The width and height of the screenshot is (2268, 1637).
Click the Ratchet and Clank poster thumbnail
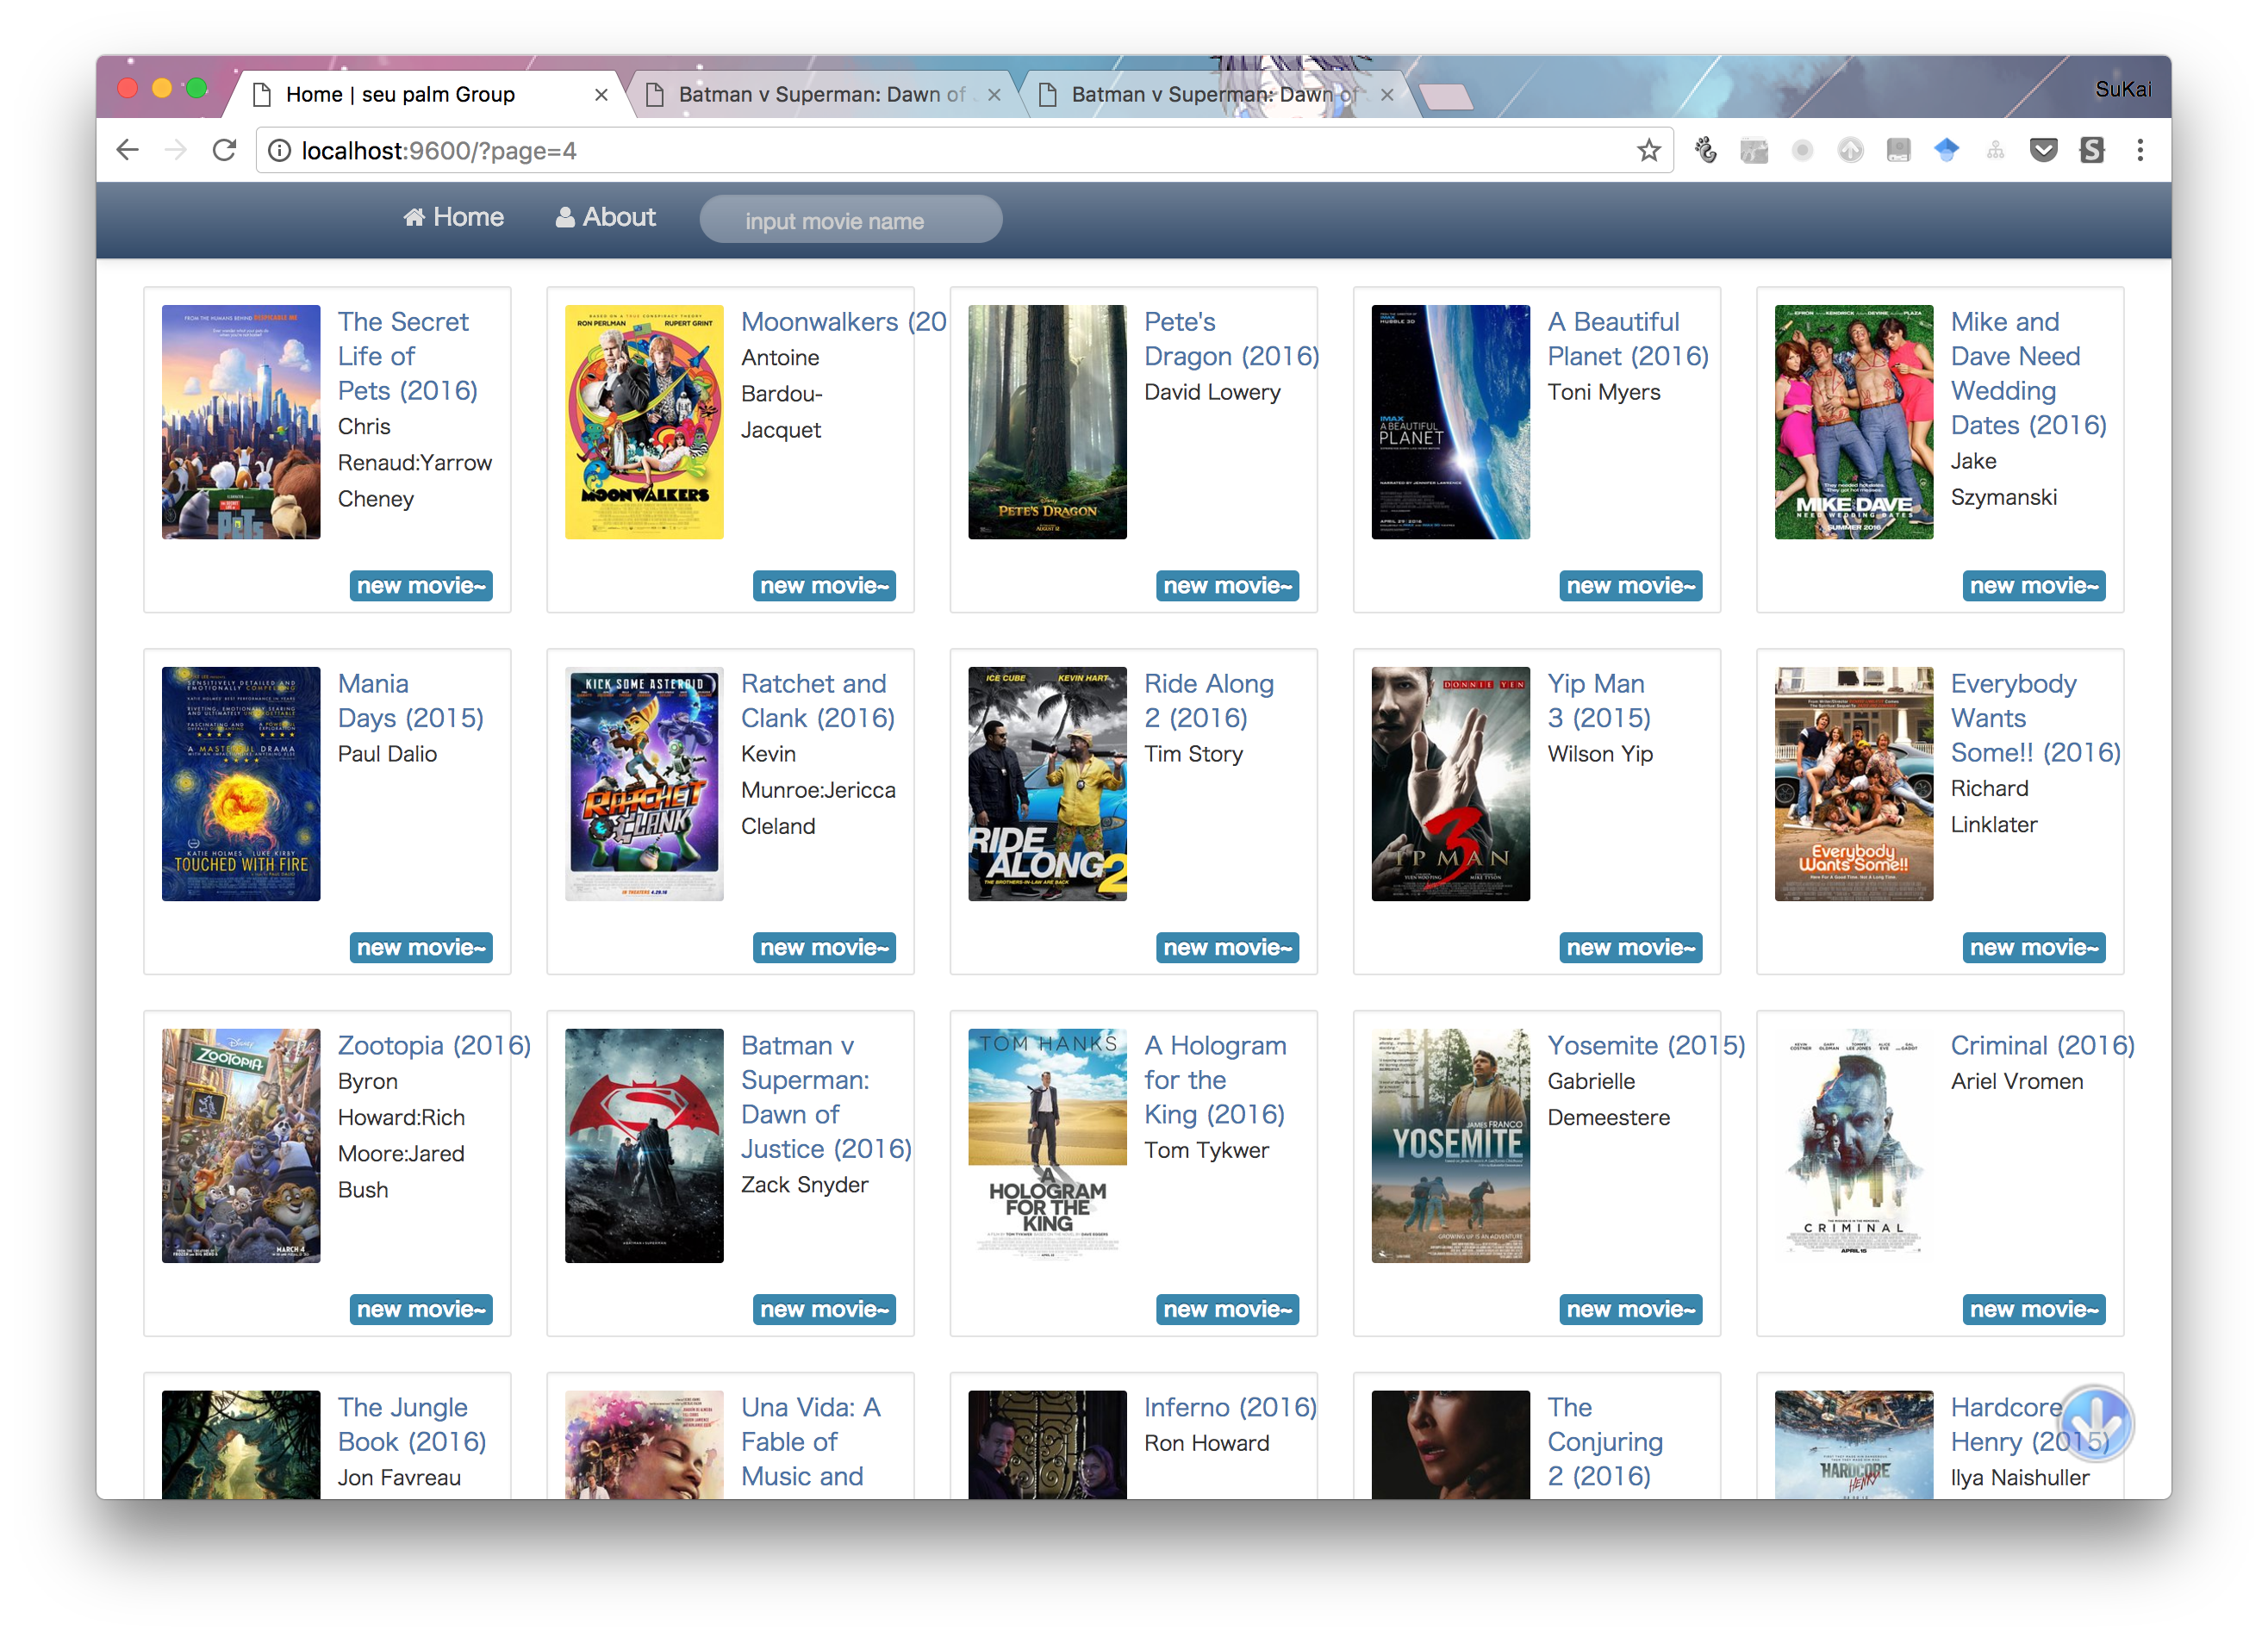point(643,784)
